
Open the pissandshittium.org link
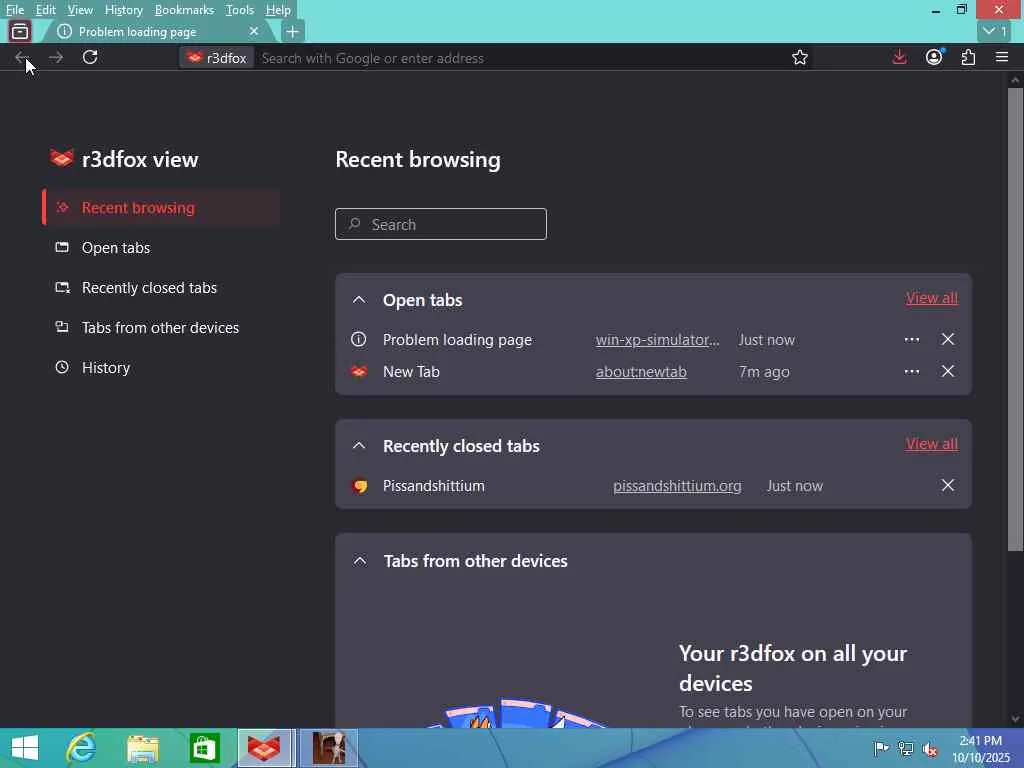pos(677,486)
